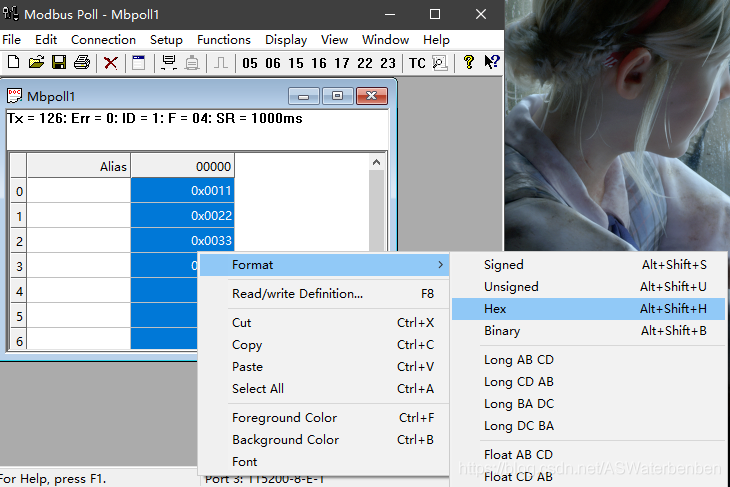Open a file with the folder icon
This screenshot has width=730, height=487.
(x=36, y=62)
